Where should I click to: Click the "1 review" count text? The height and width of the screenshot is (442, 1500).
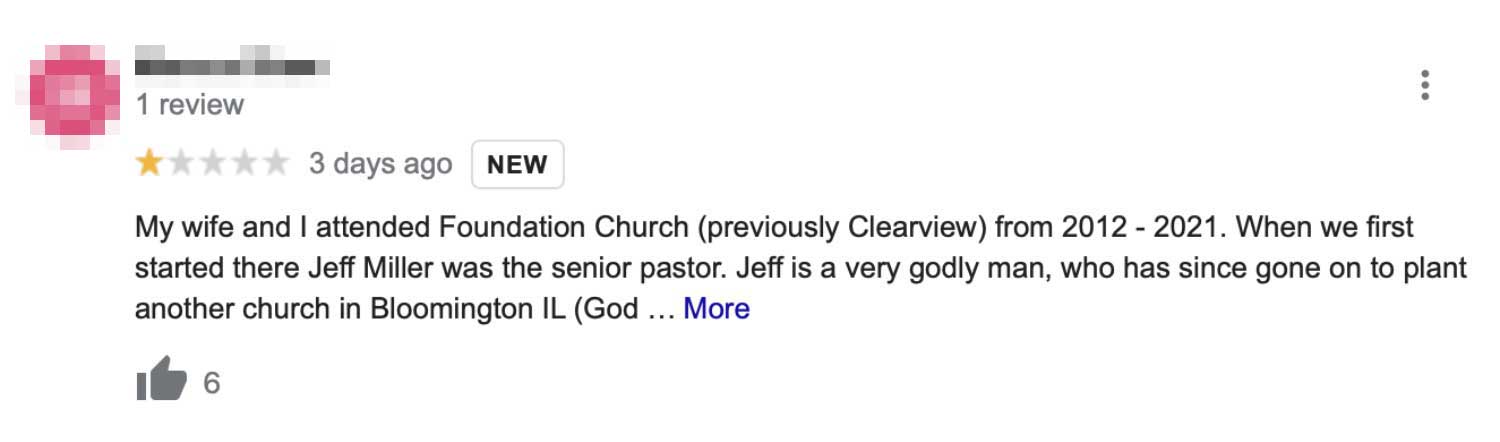click(190, 105)
